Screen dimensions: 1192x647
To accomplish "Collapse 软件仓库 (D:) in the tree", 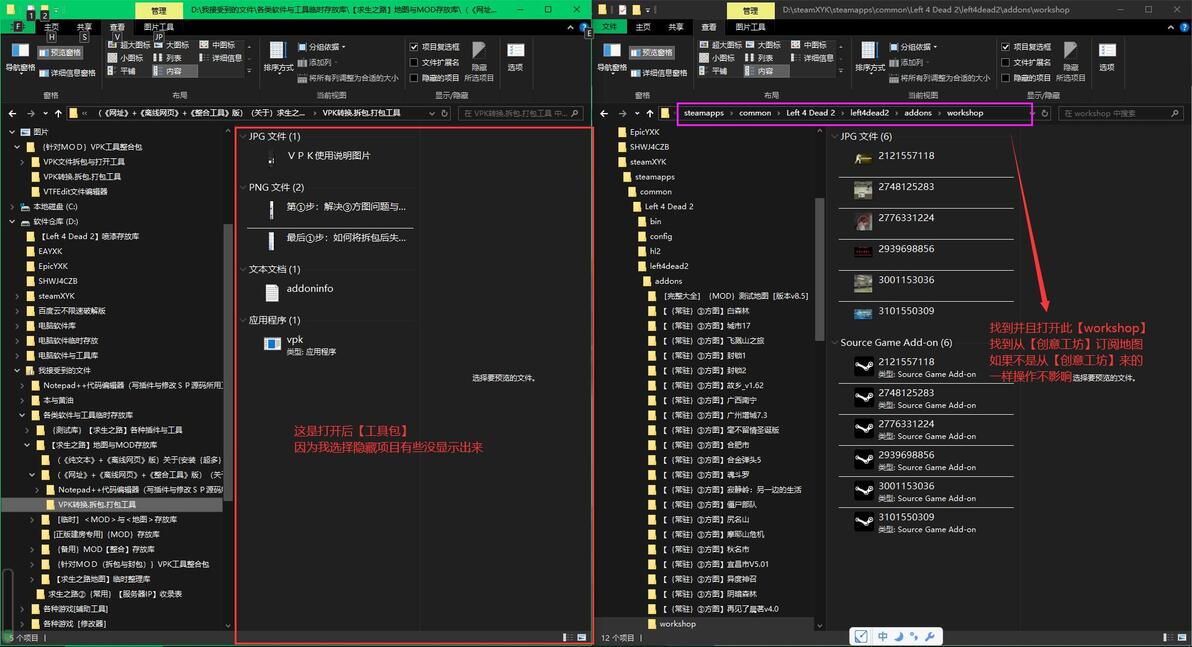I will click(11, 221).
